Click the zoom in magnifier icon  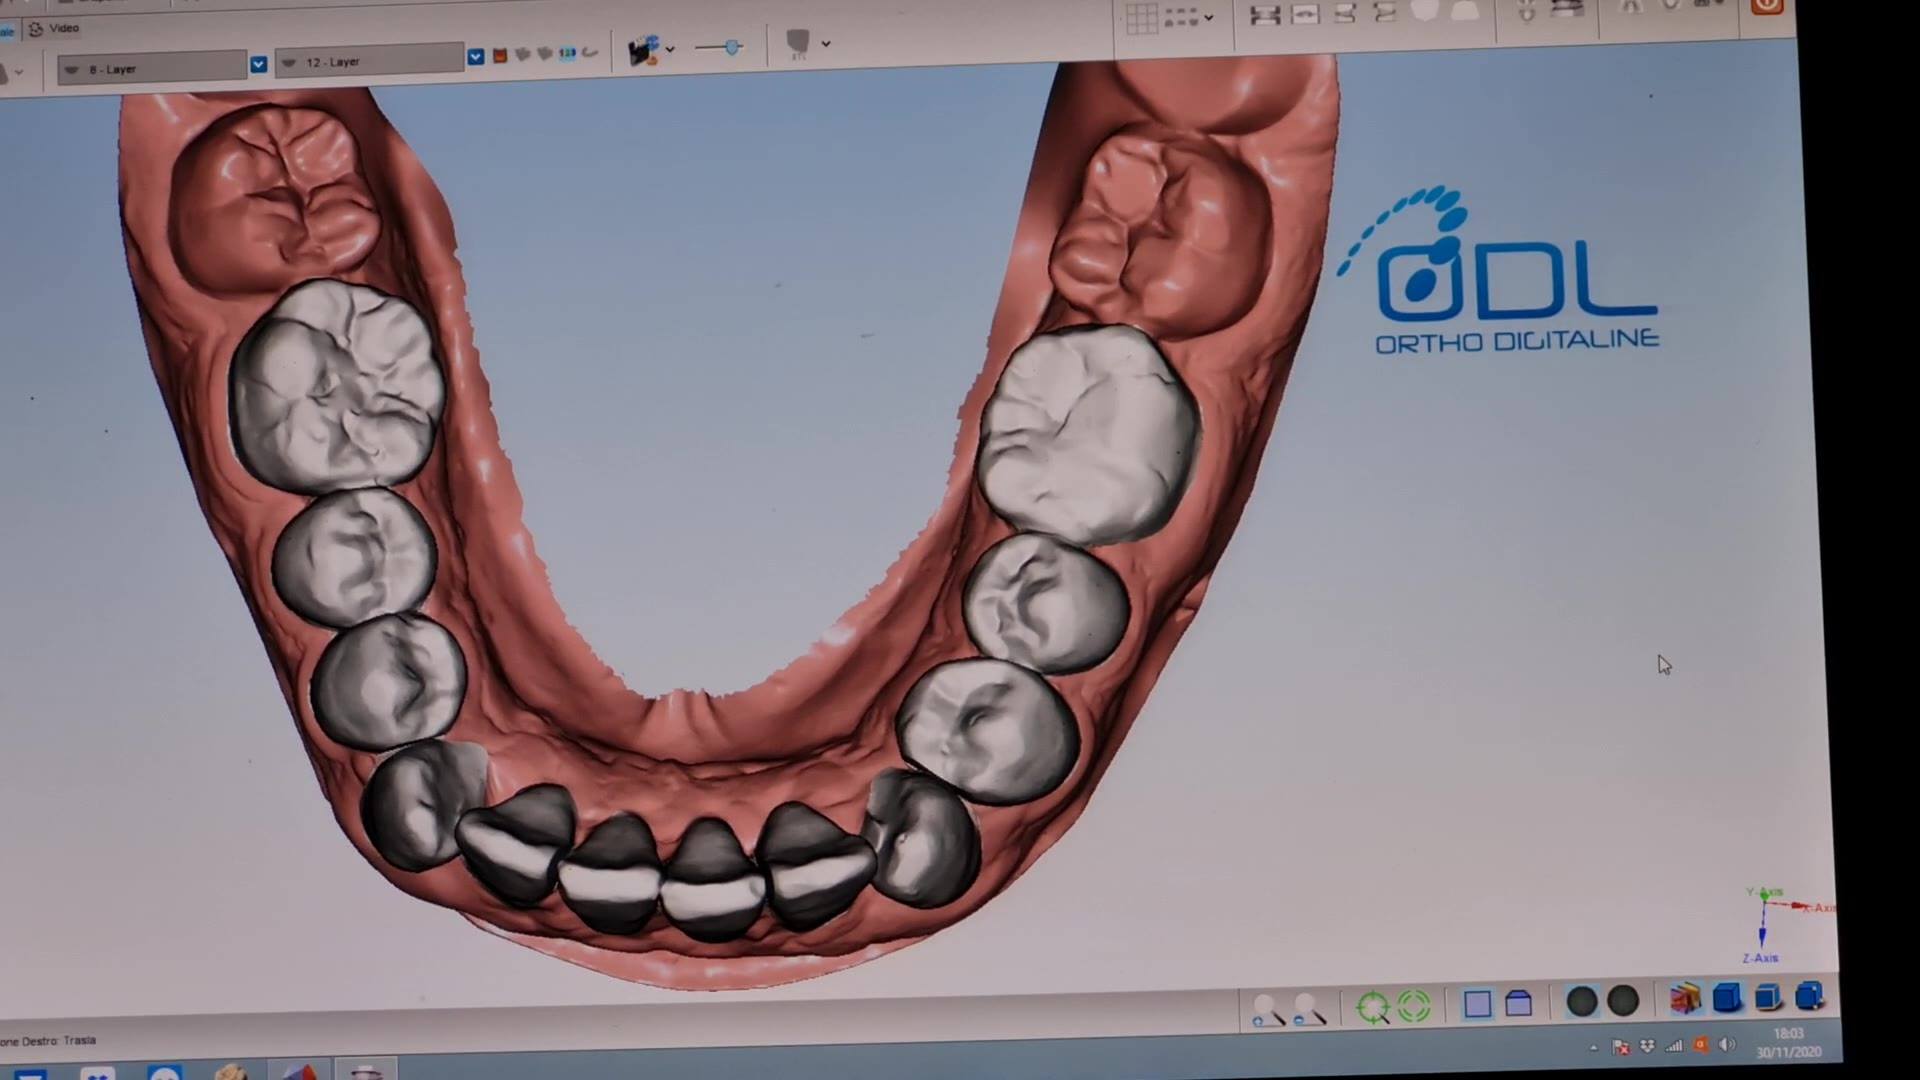1268,1010
